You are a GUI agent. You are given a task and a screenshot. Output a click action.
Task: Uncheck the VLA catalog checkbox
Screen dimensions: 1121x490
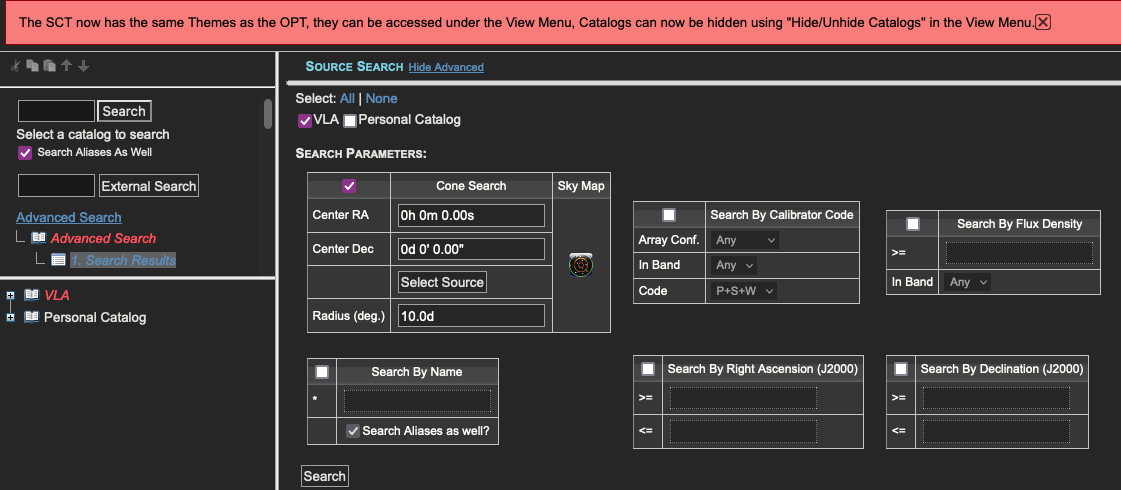coord(305,120)
